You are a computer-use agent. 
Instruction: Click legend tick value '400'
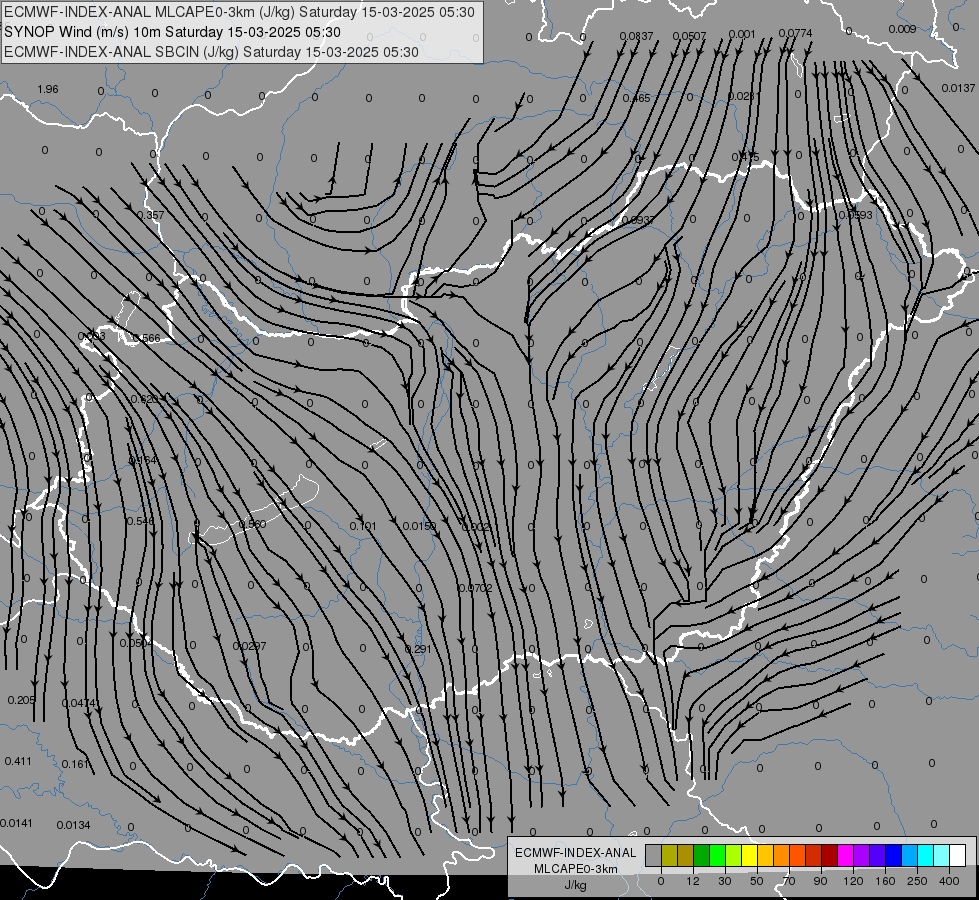(949, 881)
